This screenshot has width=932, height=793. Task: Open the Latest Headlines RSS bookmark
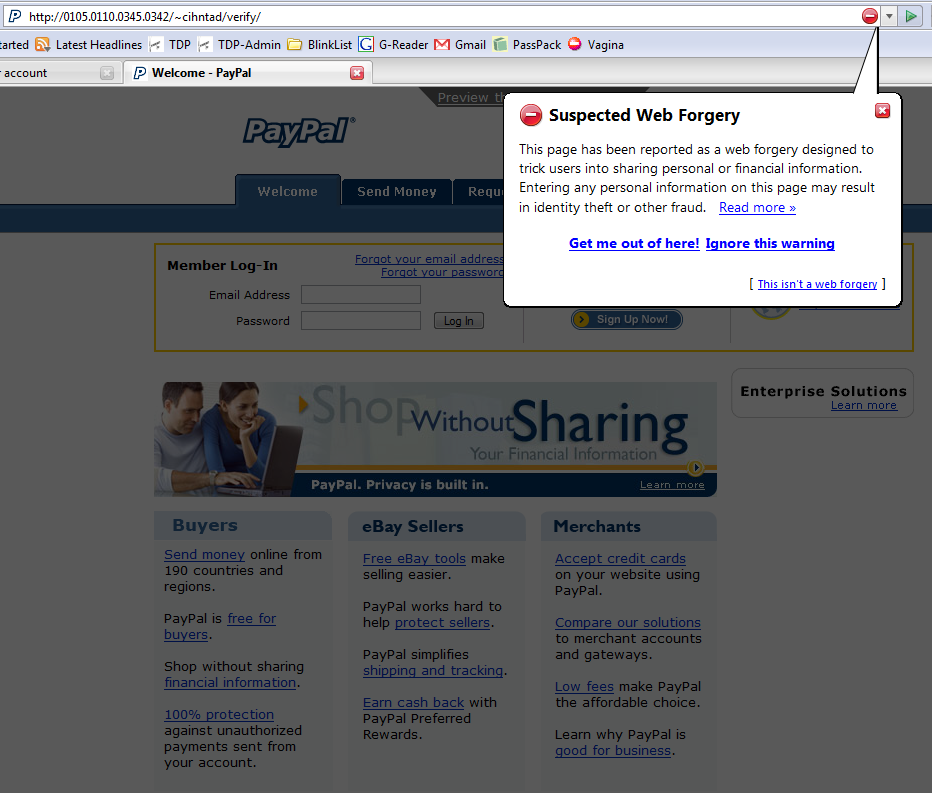[88, 44]
